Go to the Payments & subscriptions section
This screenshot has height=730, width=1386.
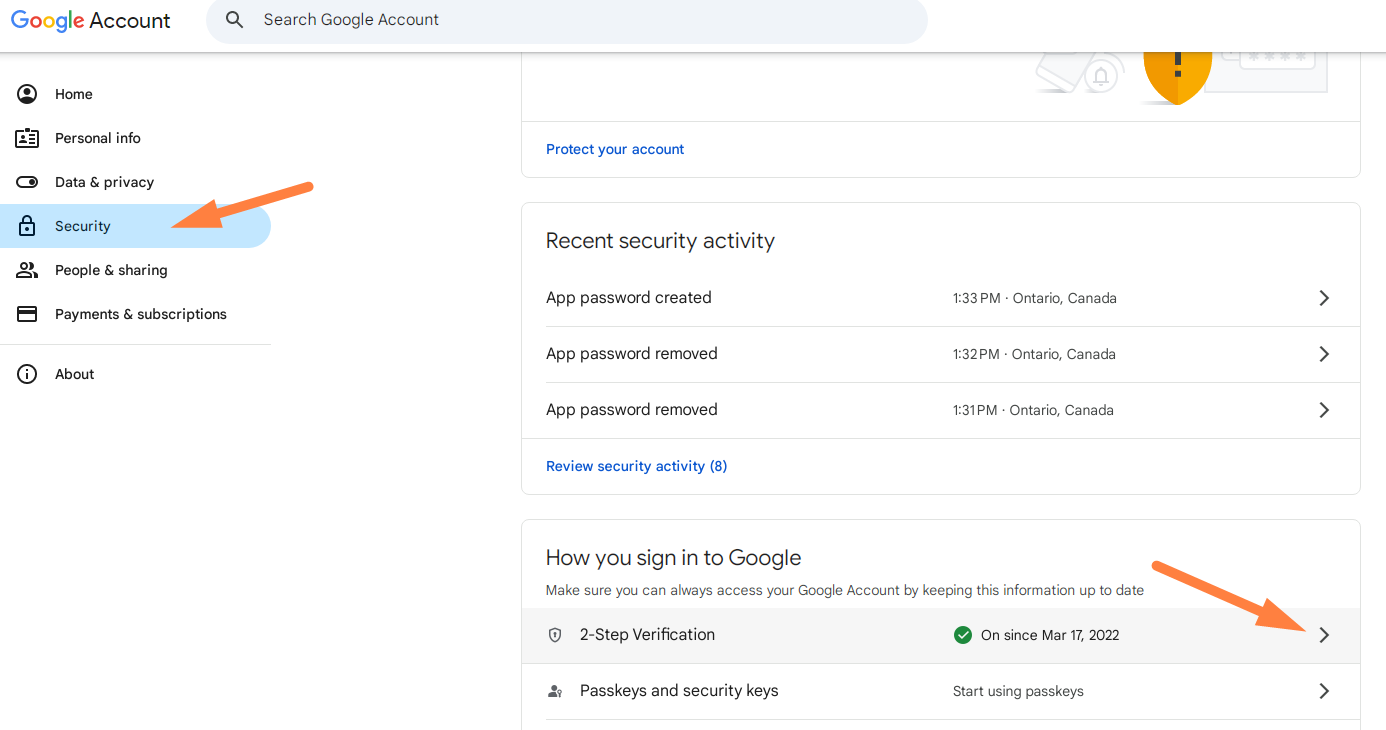[140, 314]
